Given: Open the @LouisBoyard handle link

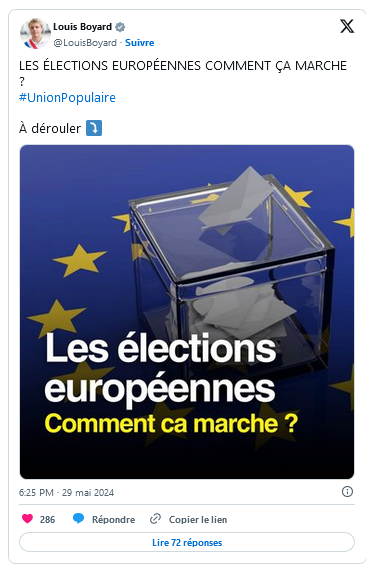Looking at the screenshot, I should [x=85, y=43].
